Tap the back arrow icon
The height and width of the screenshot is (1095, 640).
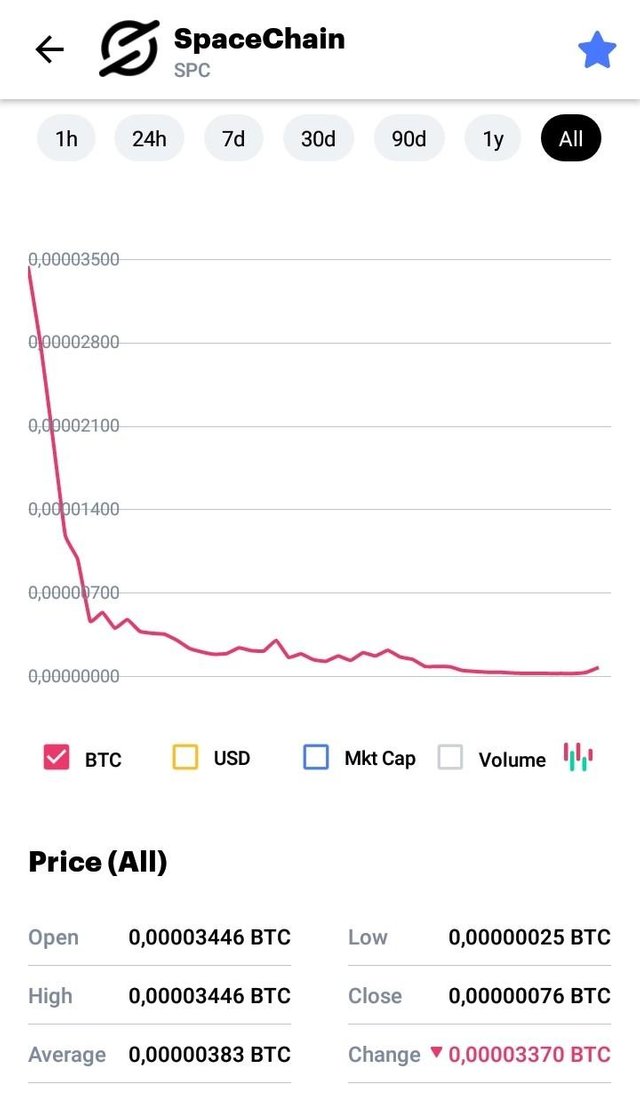pos(49,49)
